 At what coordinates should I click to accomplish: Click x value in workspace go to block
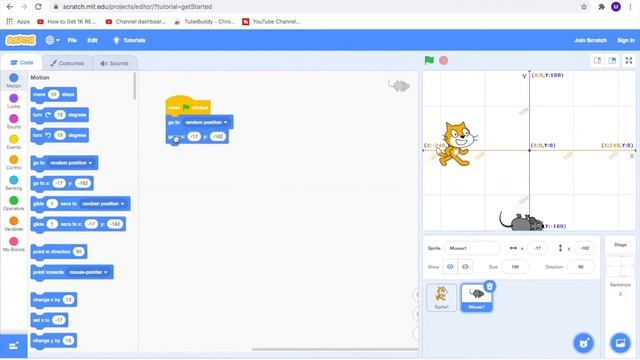[x=194, y=136]
